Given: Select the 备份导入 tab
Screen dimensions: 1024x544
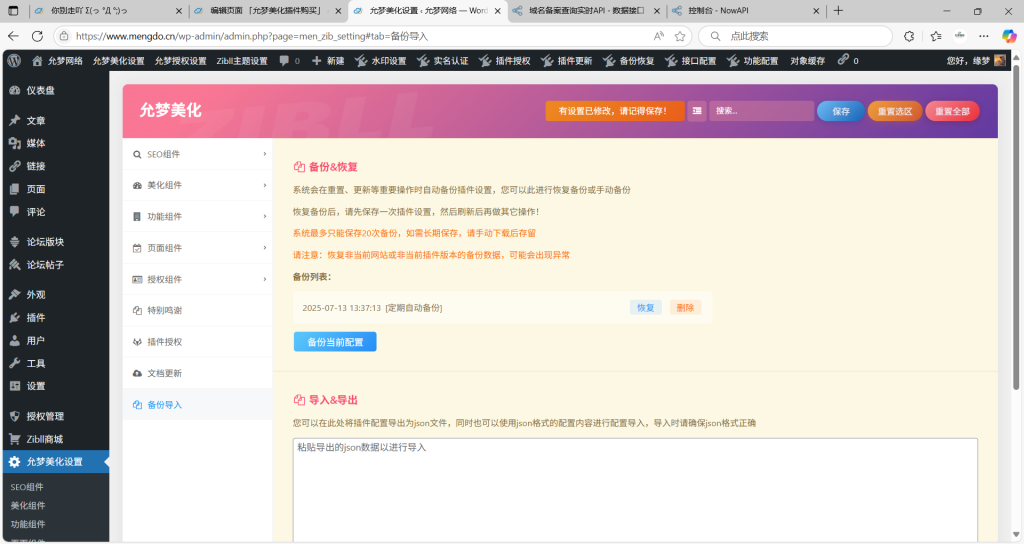Looking at the screenshot, I should point(197,405).
